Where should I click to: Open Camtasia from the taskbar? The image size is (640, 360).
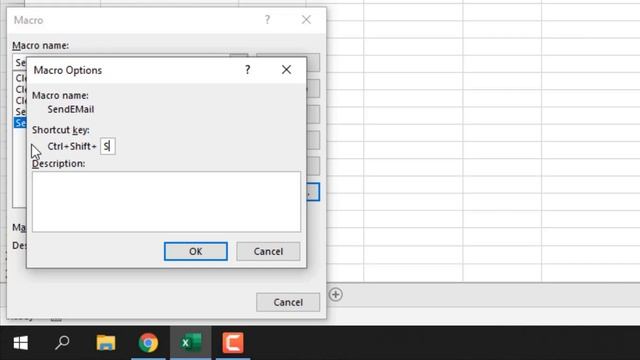pos(233,343)
